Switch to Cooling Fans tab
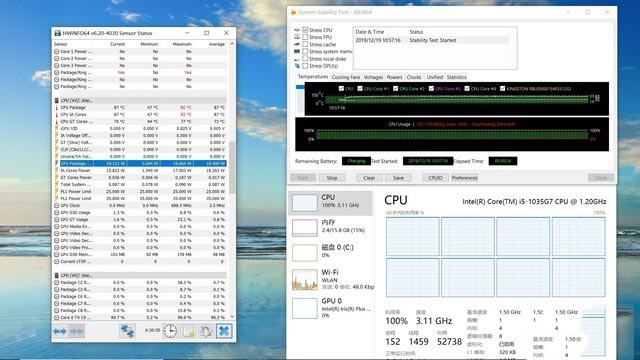The width and height of the screenshot is (640, 360). click(346, 77)
